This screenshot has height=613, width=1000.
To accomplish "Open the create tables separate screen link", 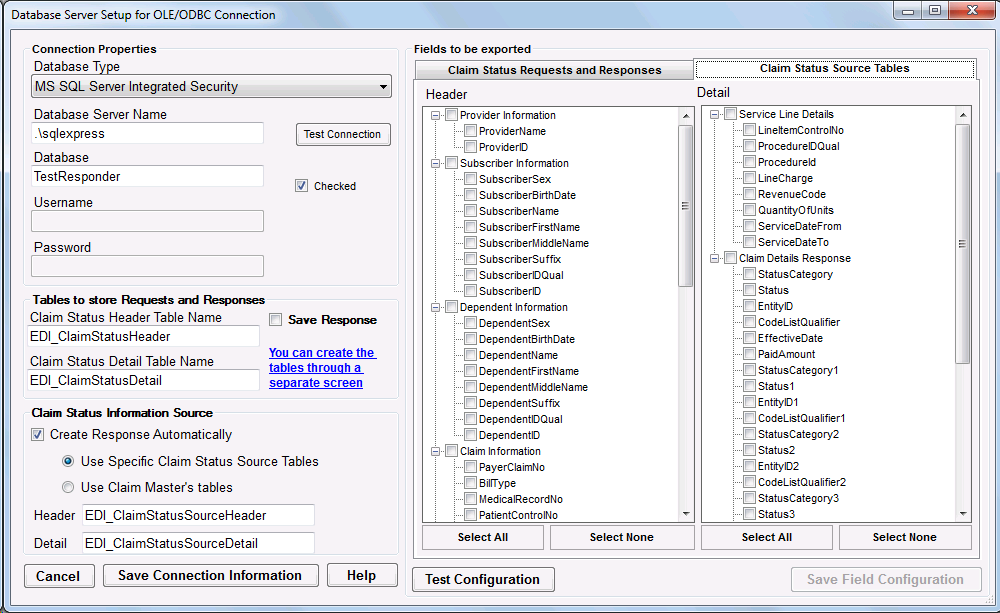I will coord(322,367).
